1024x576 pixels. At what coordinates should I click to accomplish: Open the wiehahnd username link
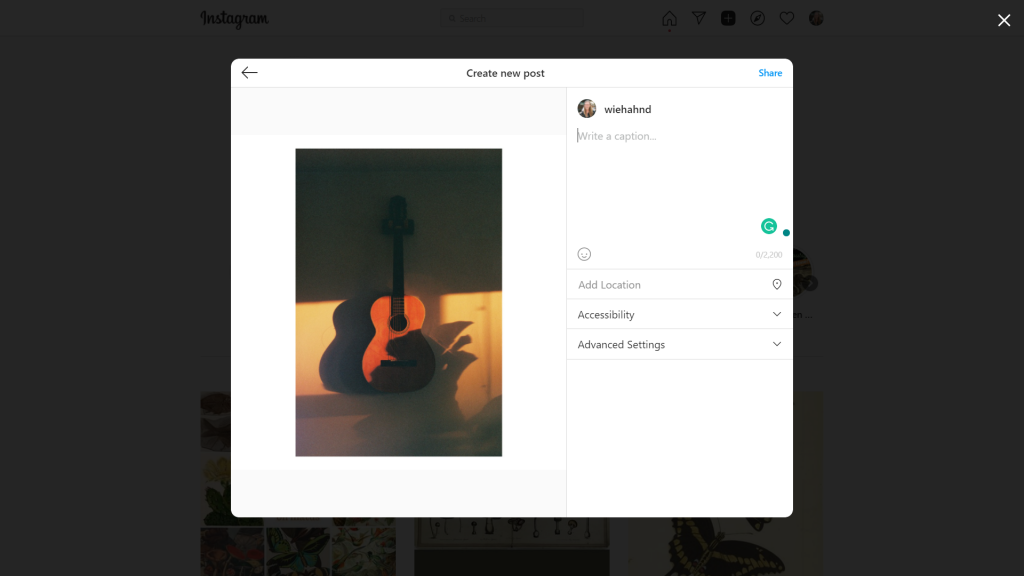coord(627,110)
